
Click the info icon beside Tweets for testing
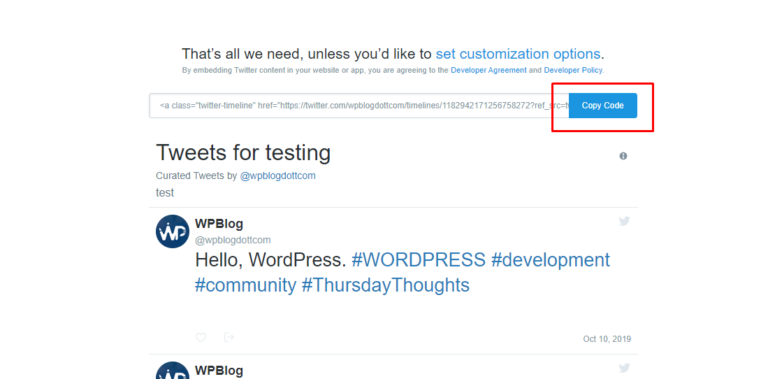(623, 156)
